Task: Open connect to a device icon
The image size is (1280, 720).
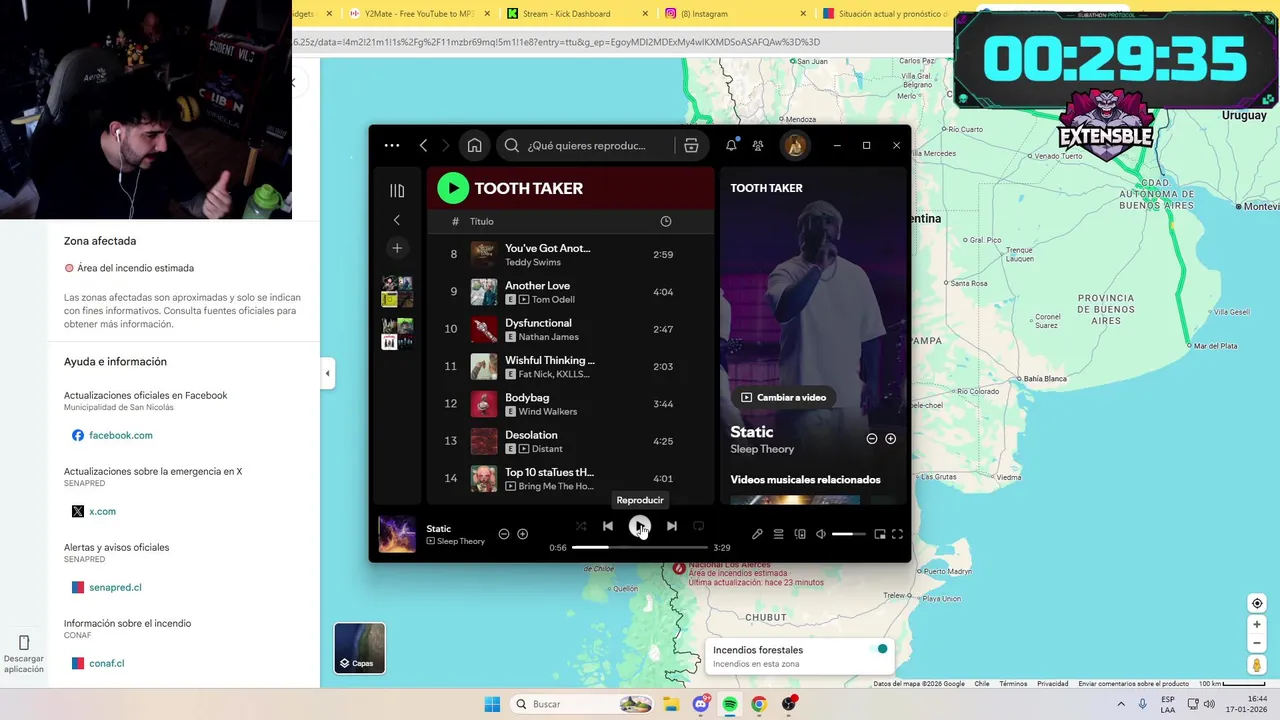Action: point(800,534)
